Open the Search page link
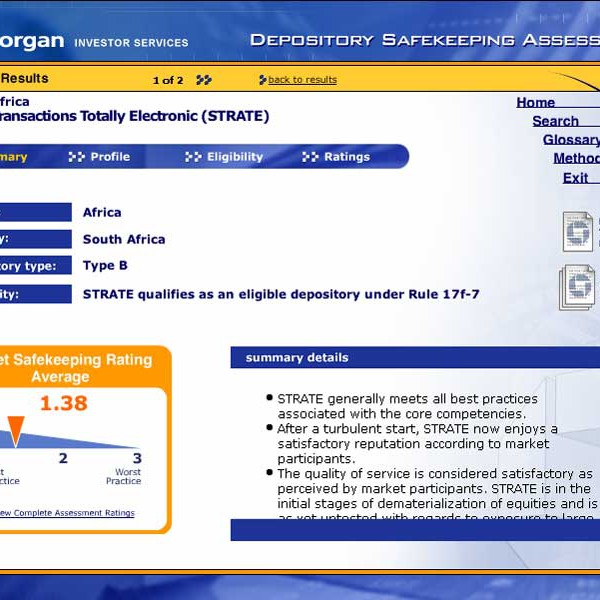 pos(555,121)
